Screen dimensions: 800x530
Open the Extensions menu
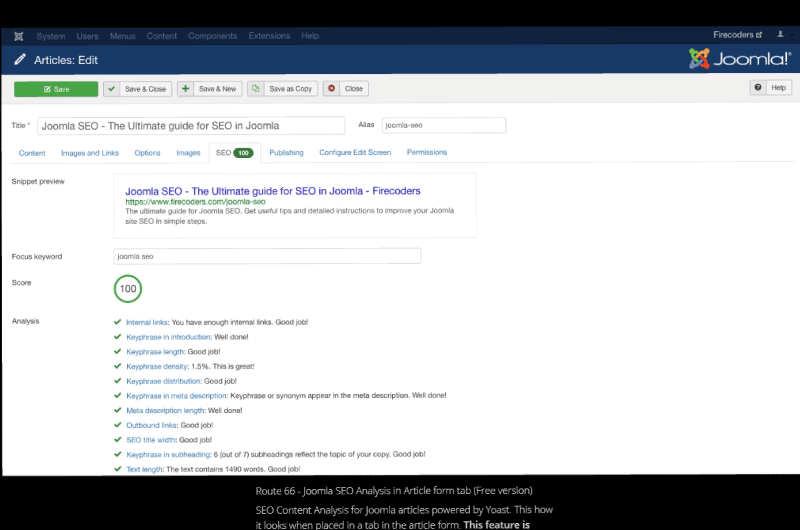[x=269, y=36]
